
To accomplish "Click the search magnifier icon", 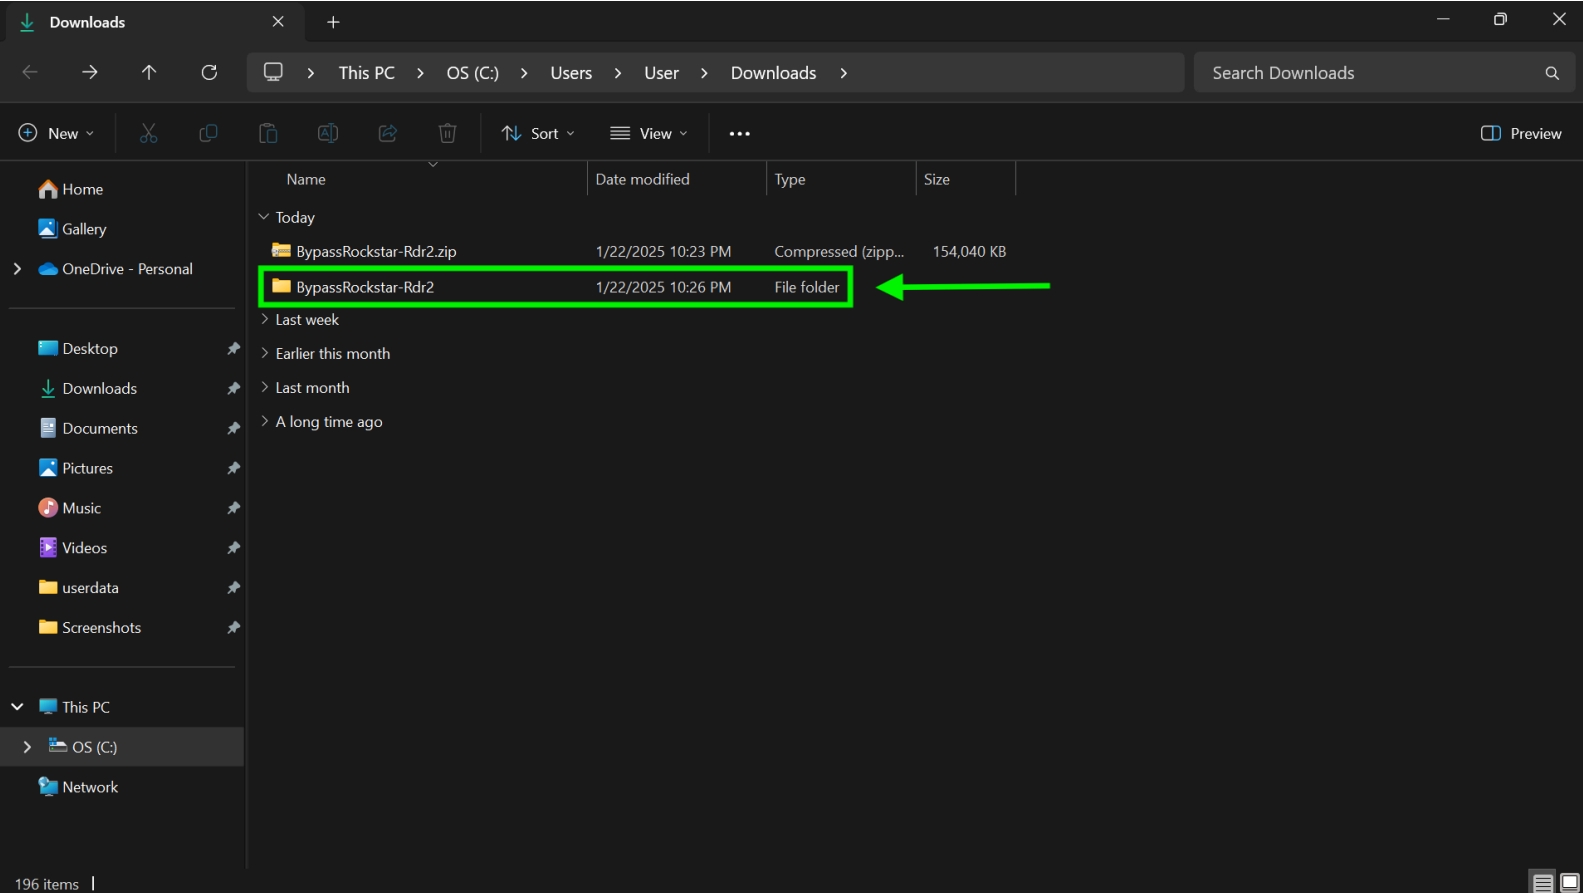I will click(x=1552, y=73).
